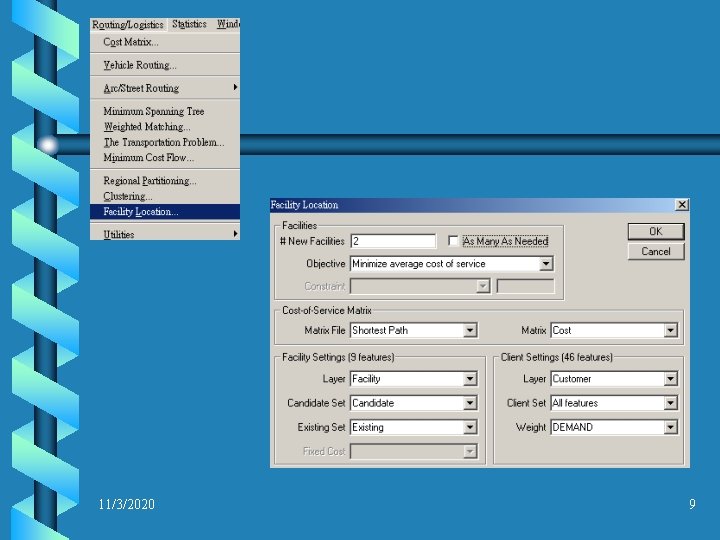
Task: Expand the Arc/Street Routing submenu
Action: tap(165, 88)
